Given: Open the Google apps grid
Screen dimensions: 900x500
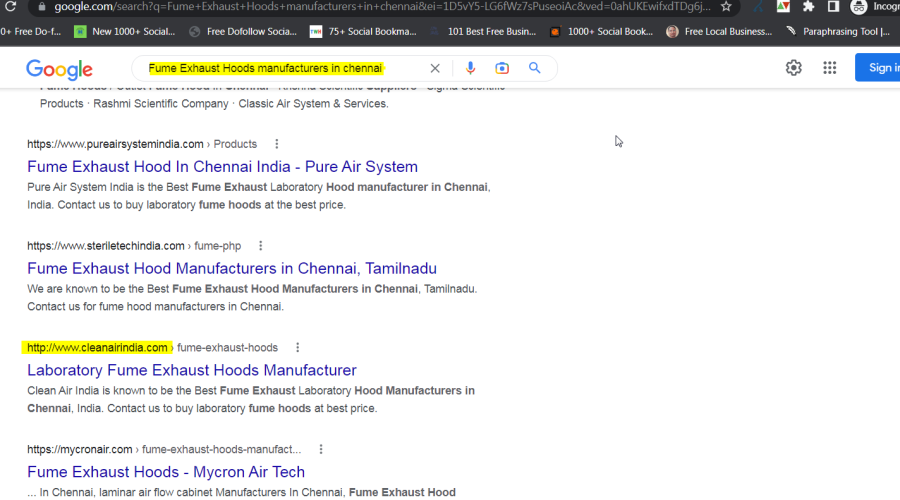Looking at the screenshot, I should point(829,68).
